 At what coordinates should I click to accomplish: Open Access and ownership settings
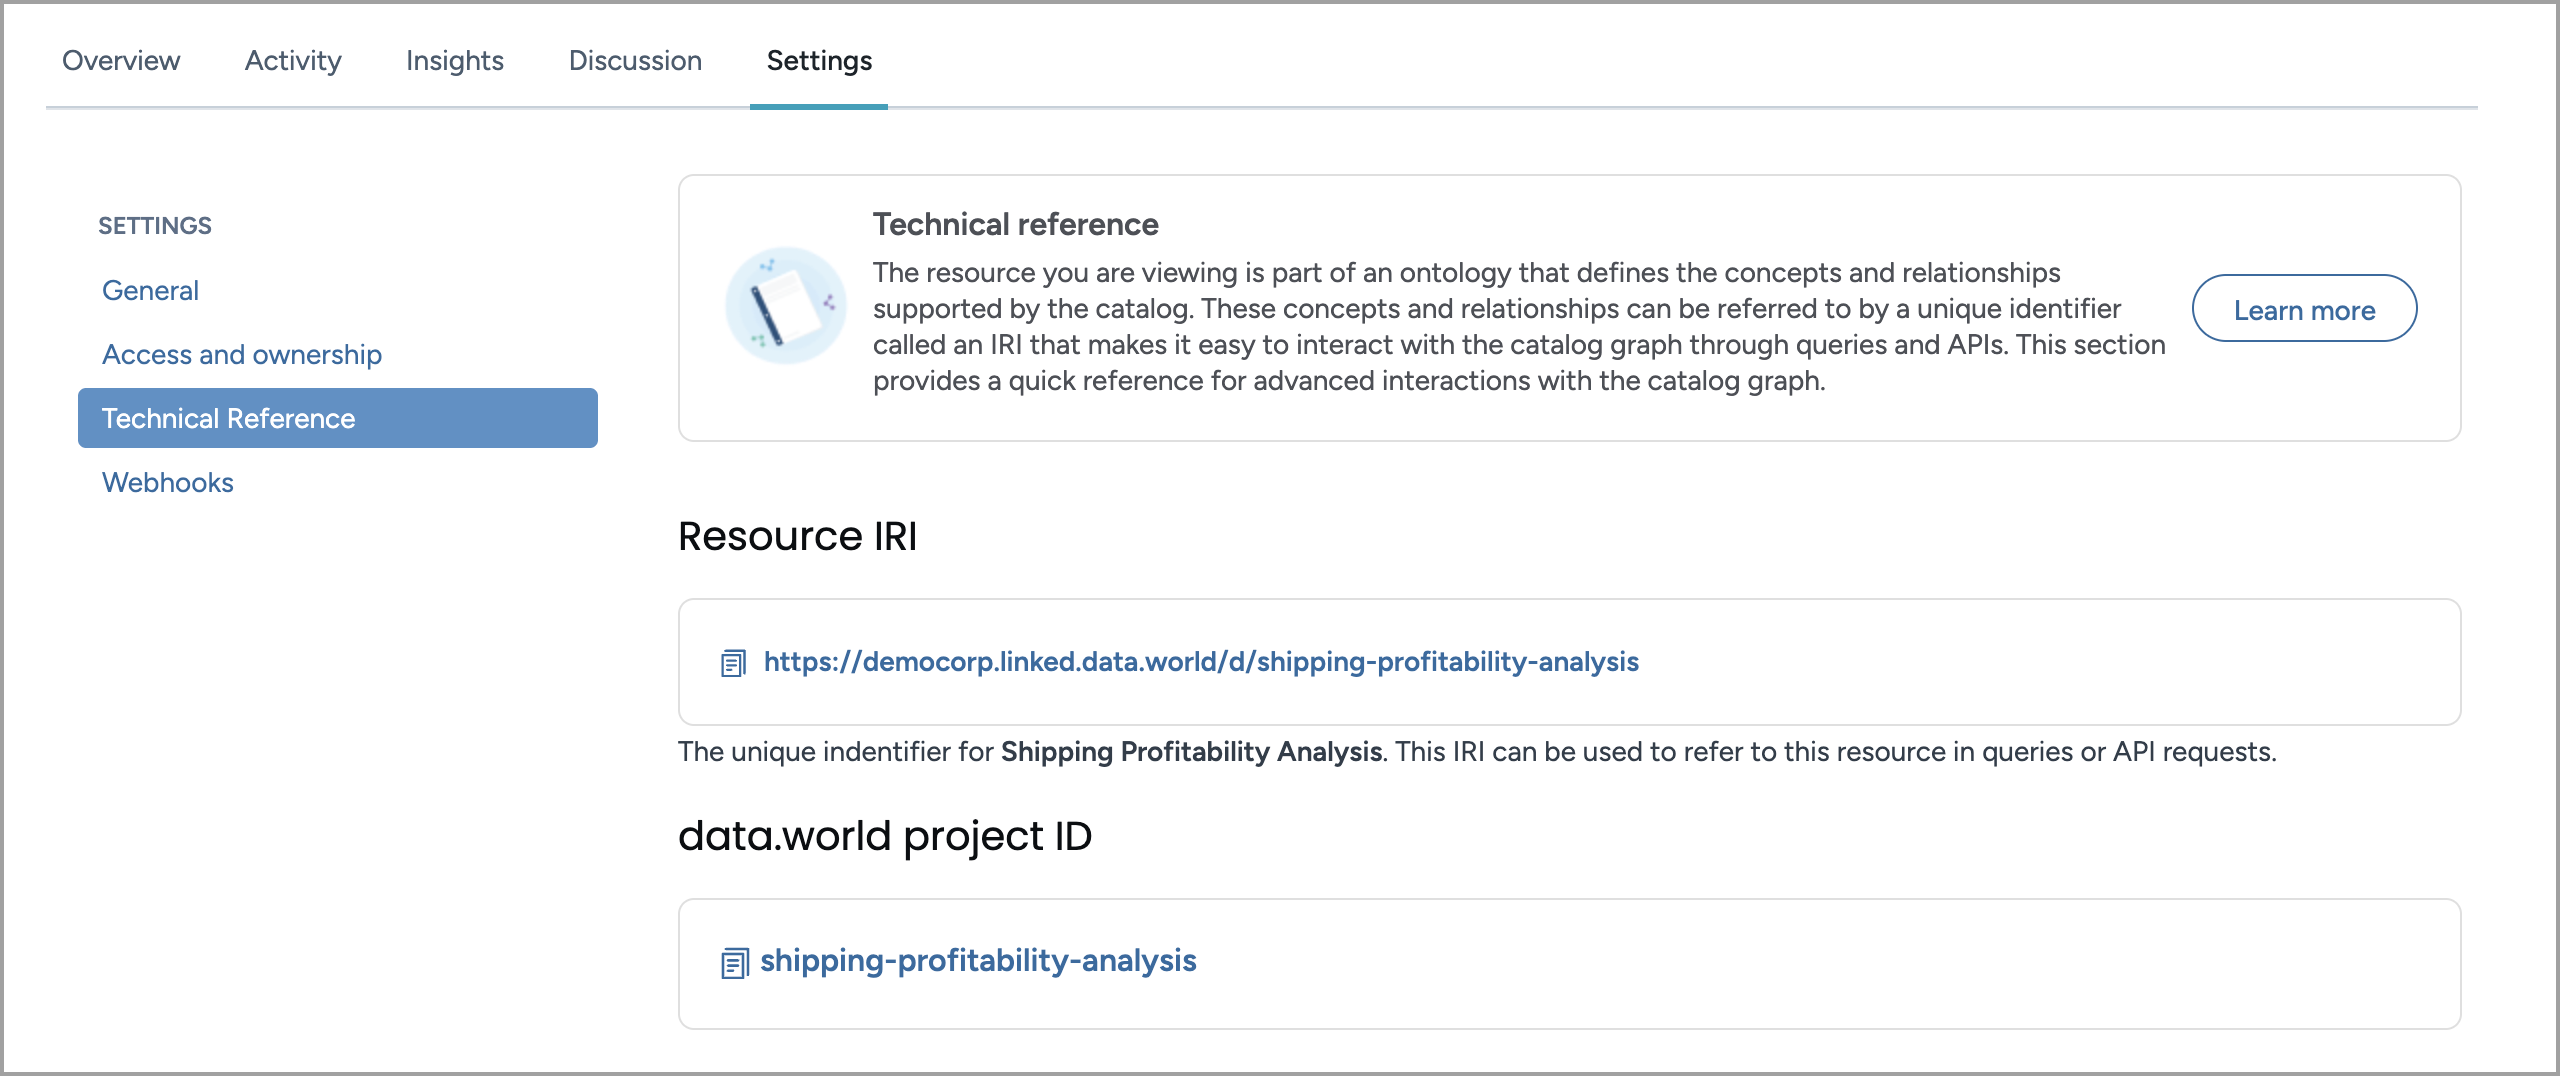pos(242,354)
